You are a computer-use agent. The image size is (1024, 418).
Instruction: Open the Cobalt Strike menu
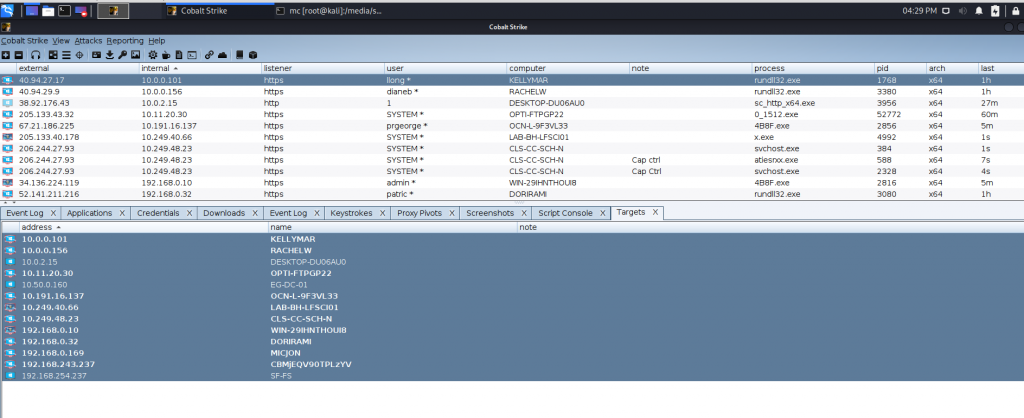(x=24, y=40)
